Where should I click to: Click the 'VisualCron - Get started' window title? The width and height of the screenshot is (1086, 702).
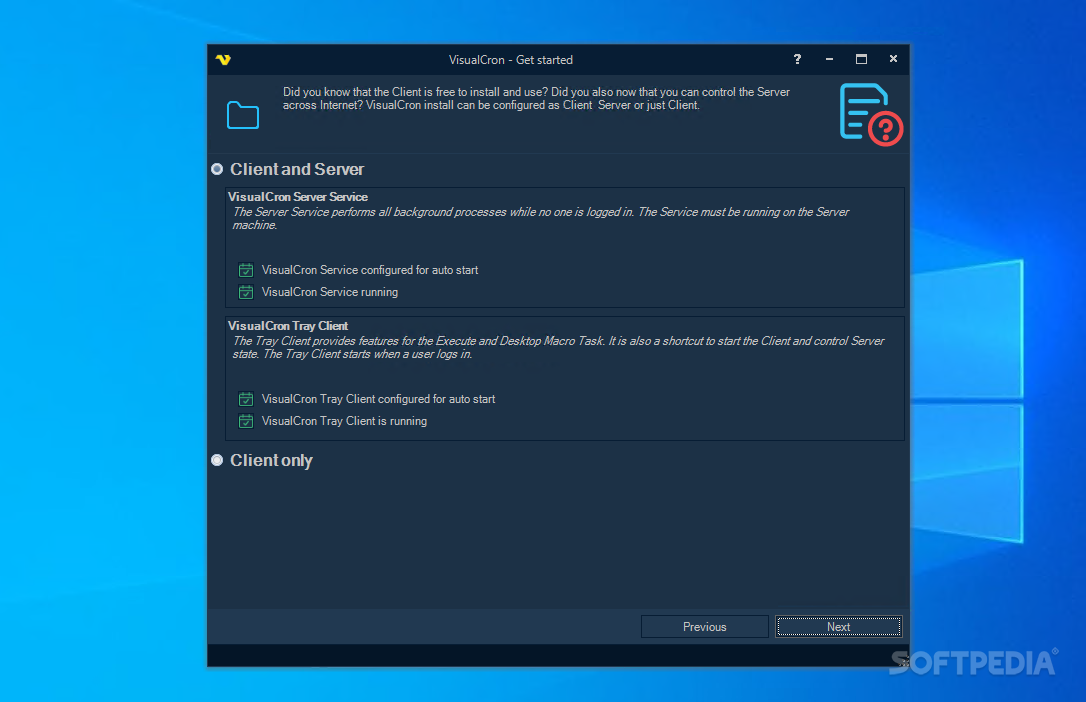[510, 60]
